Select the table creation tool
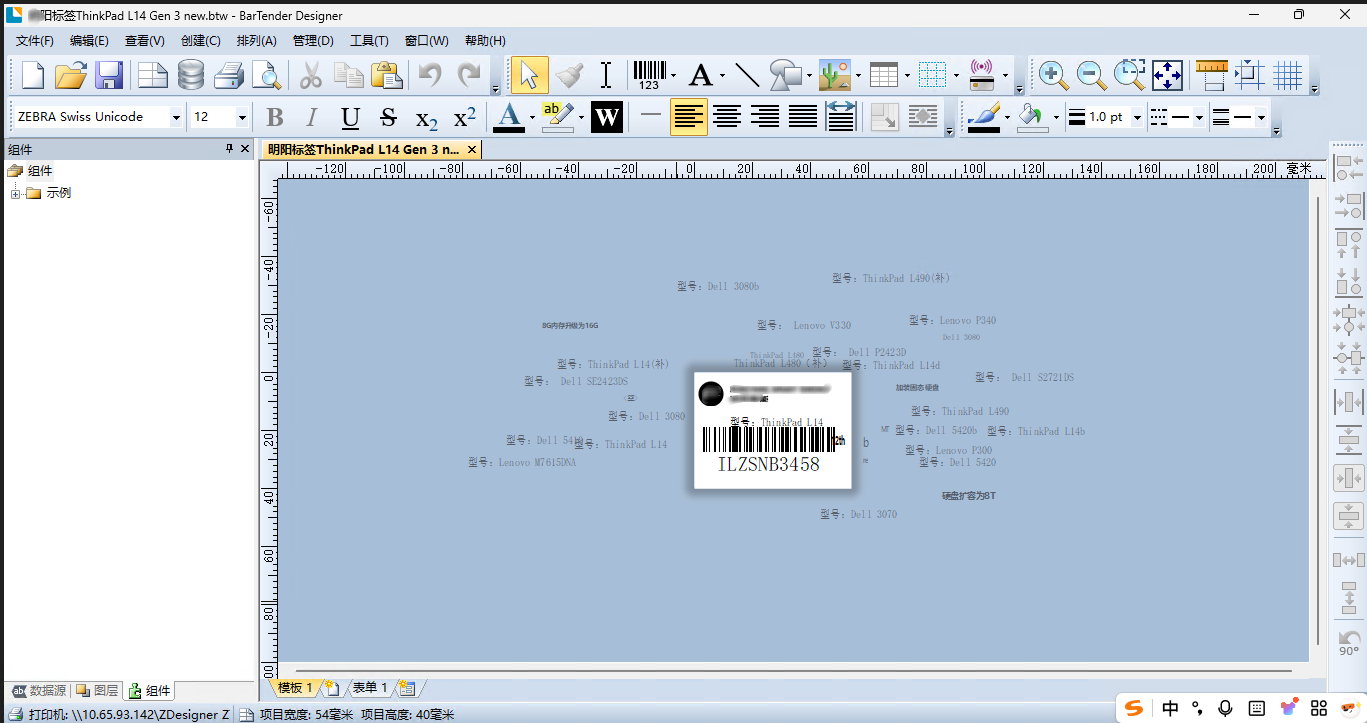 point(884,75)
